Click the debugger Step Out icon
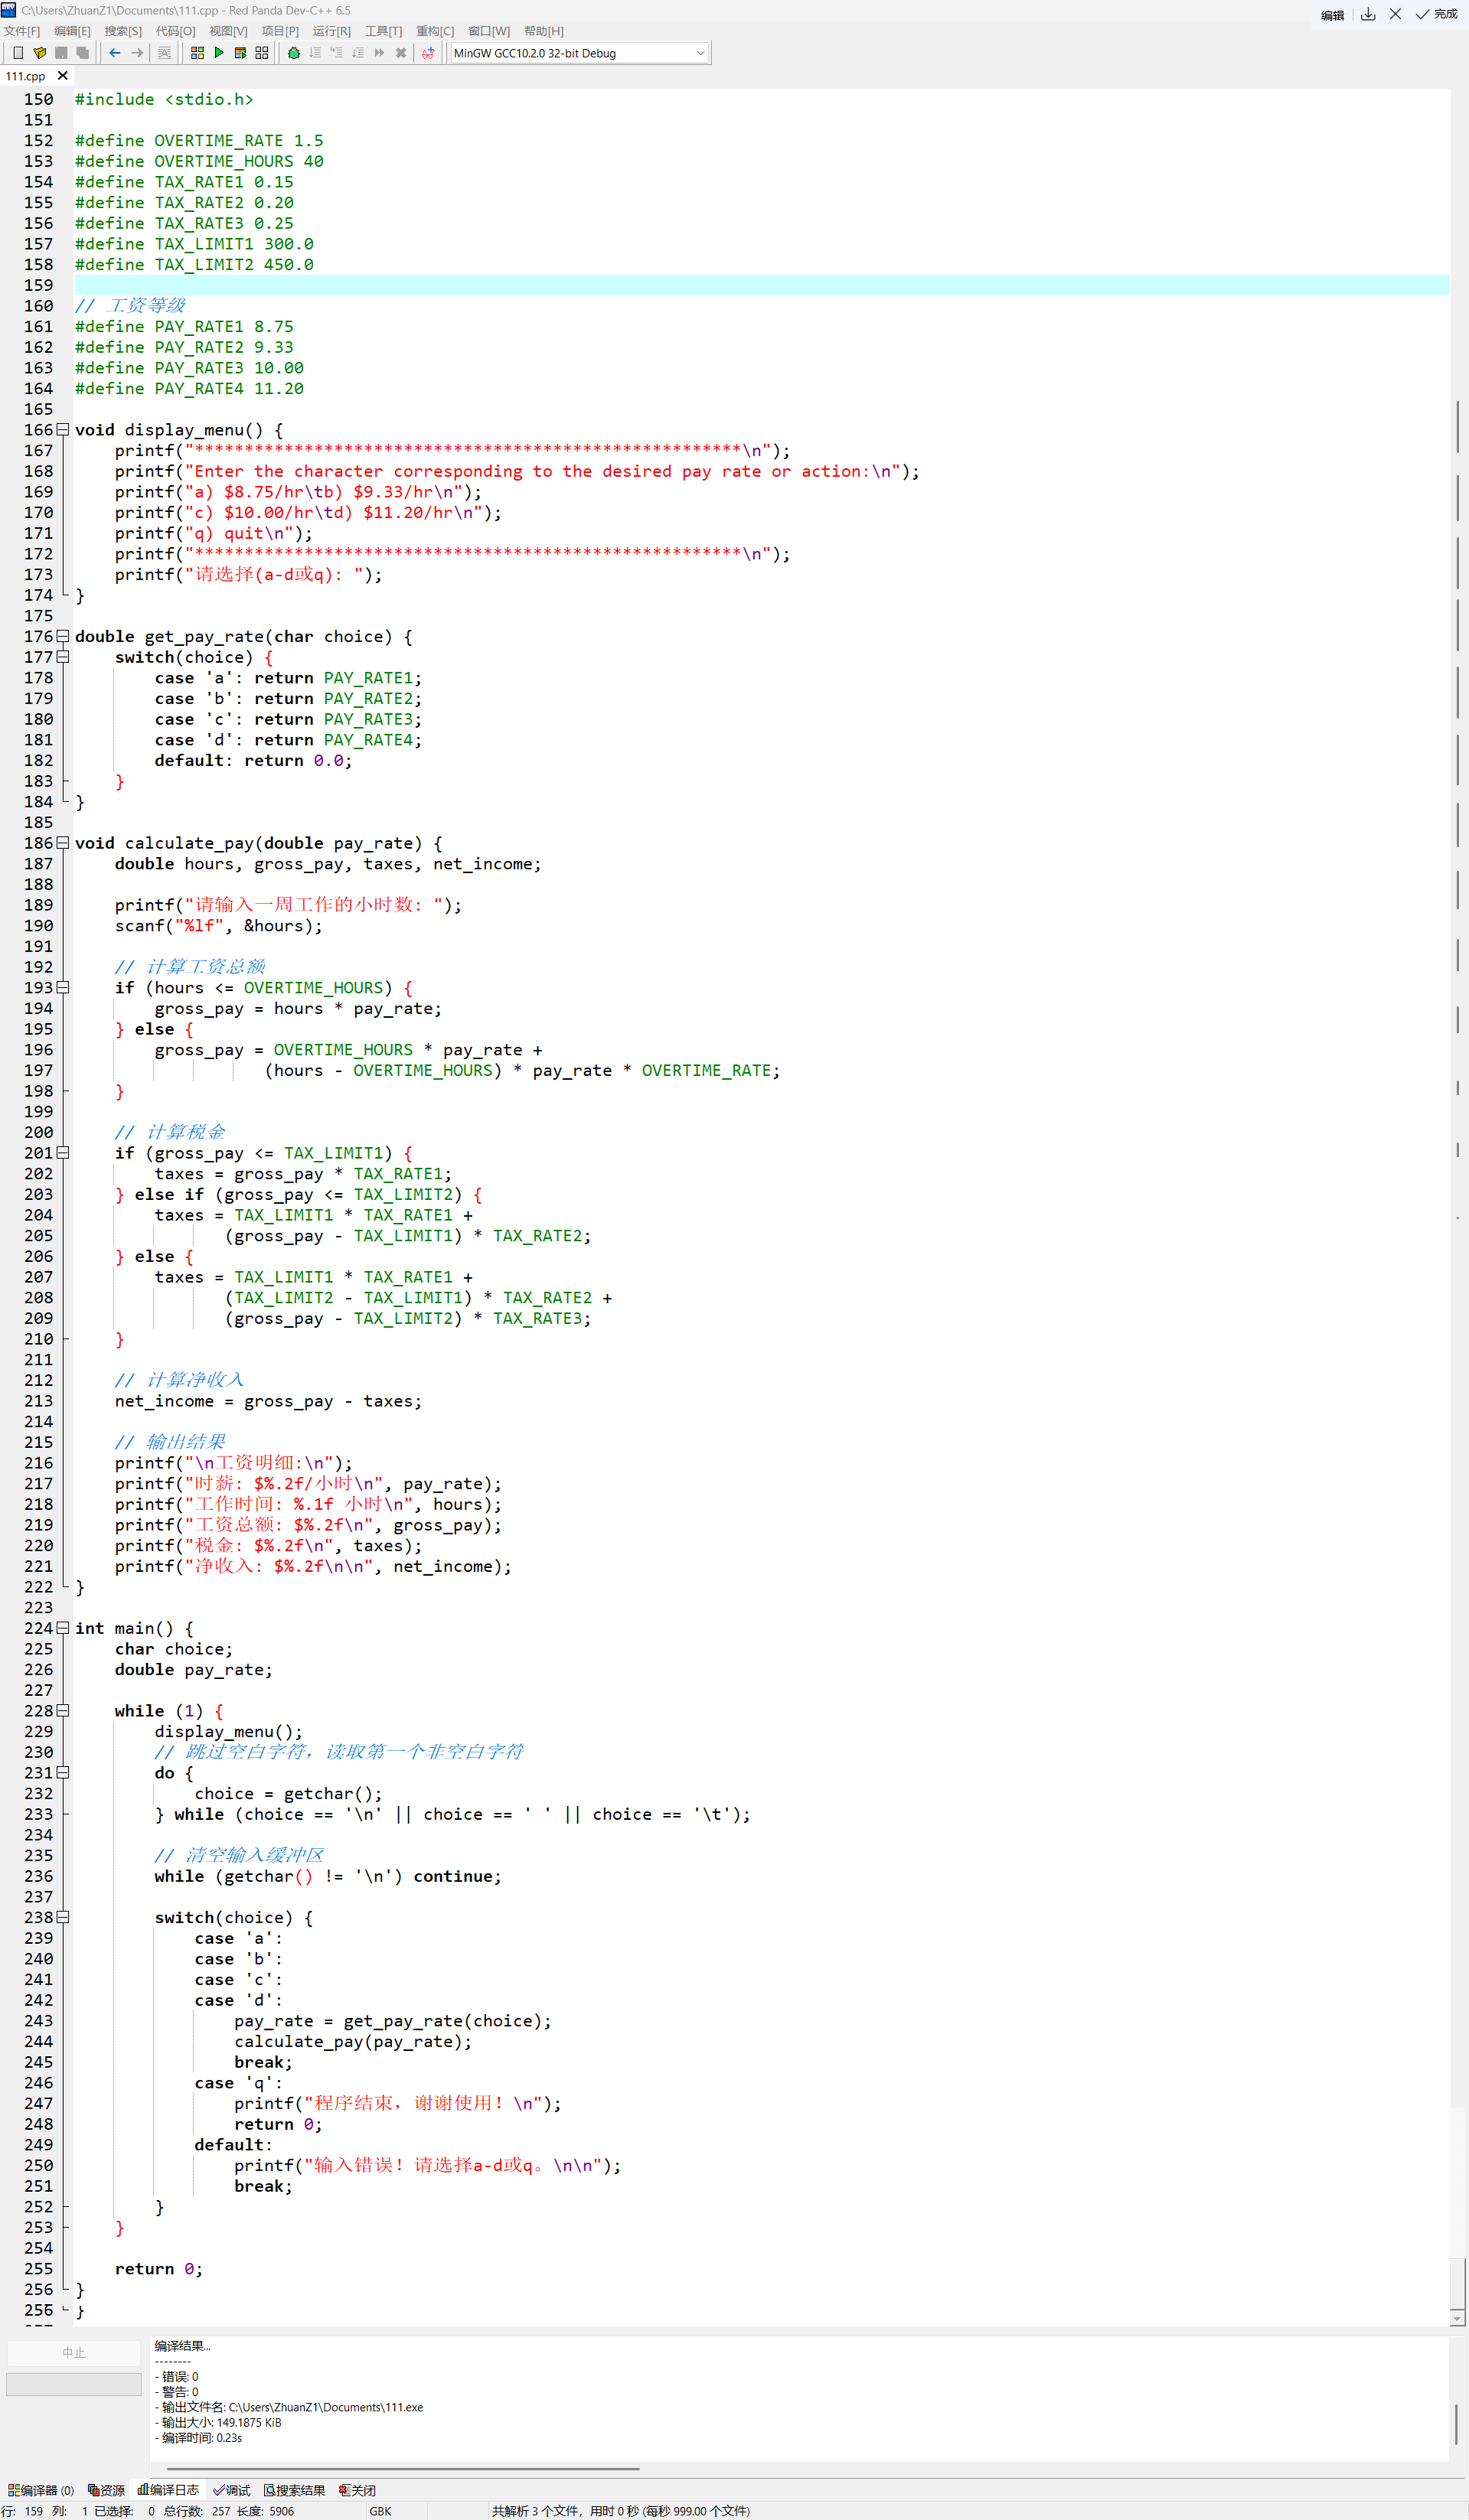Image resolution: width=1469 pixels, height=2520 pixels. pos(358,53)
